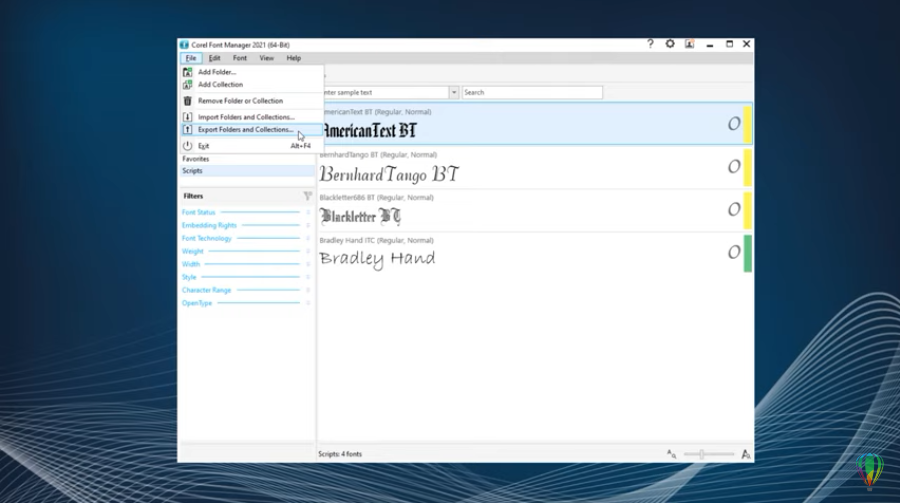The image size is (900, 503).
Task: Choose Export Folders and Collections...
Action: coord(251,130)
